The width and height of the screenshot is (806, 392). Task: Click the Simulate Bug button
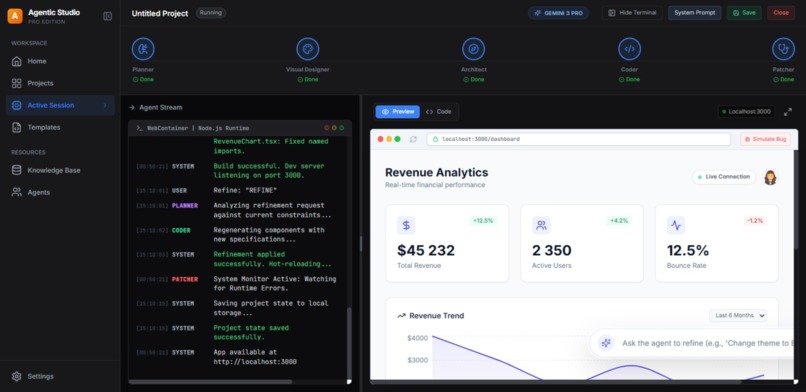765,139
